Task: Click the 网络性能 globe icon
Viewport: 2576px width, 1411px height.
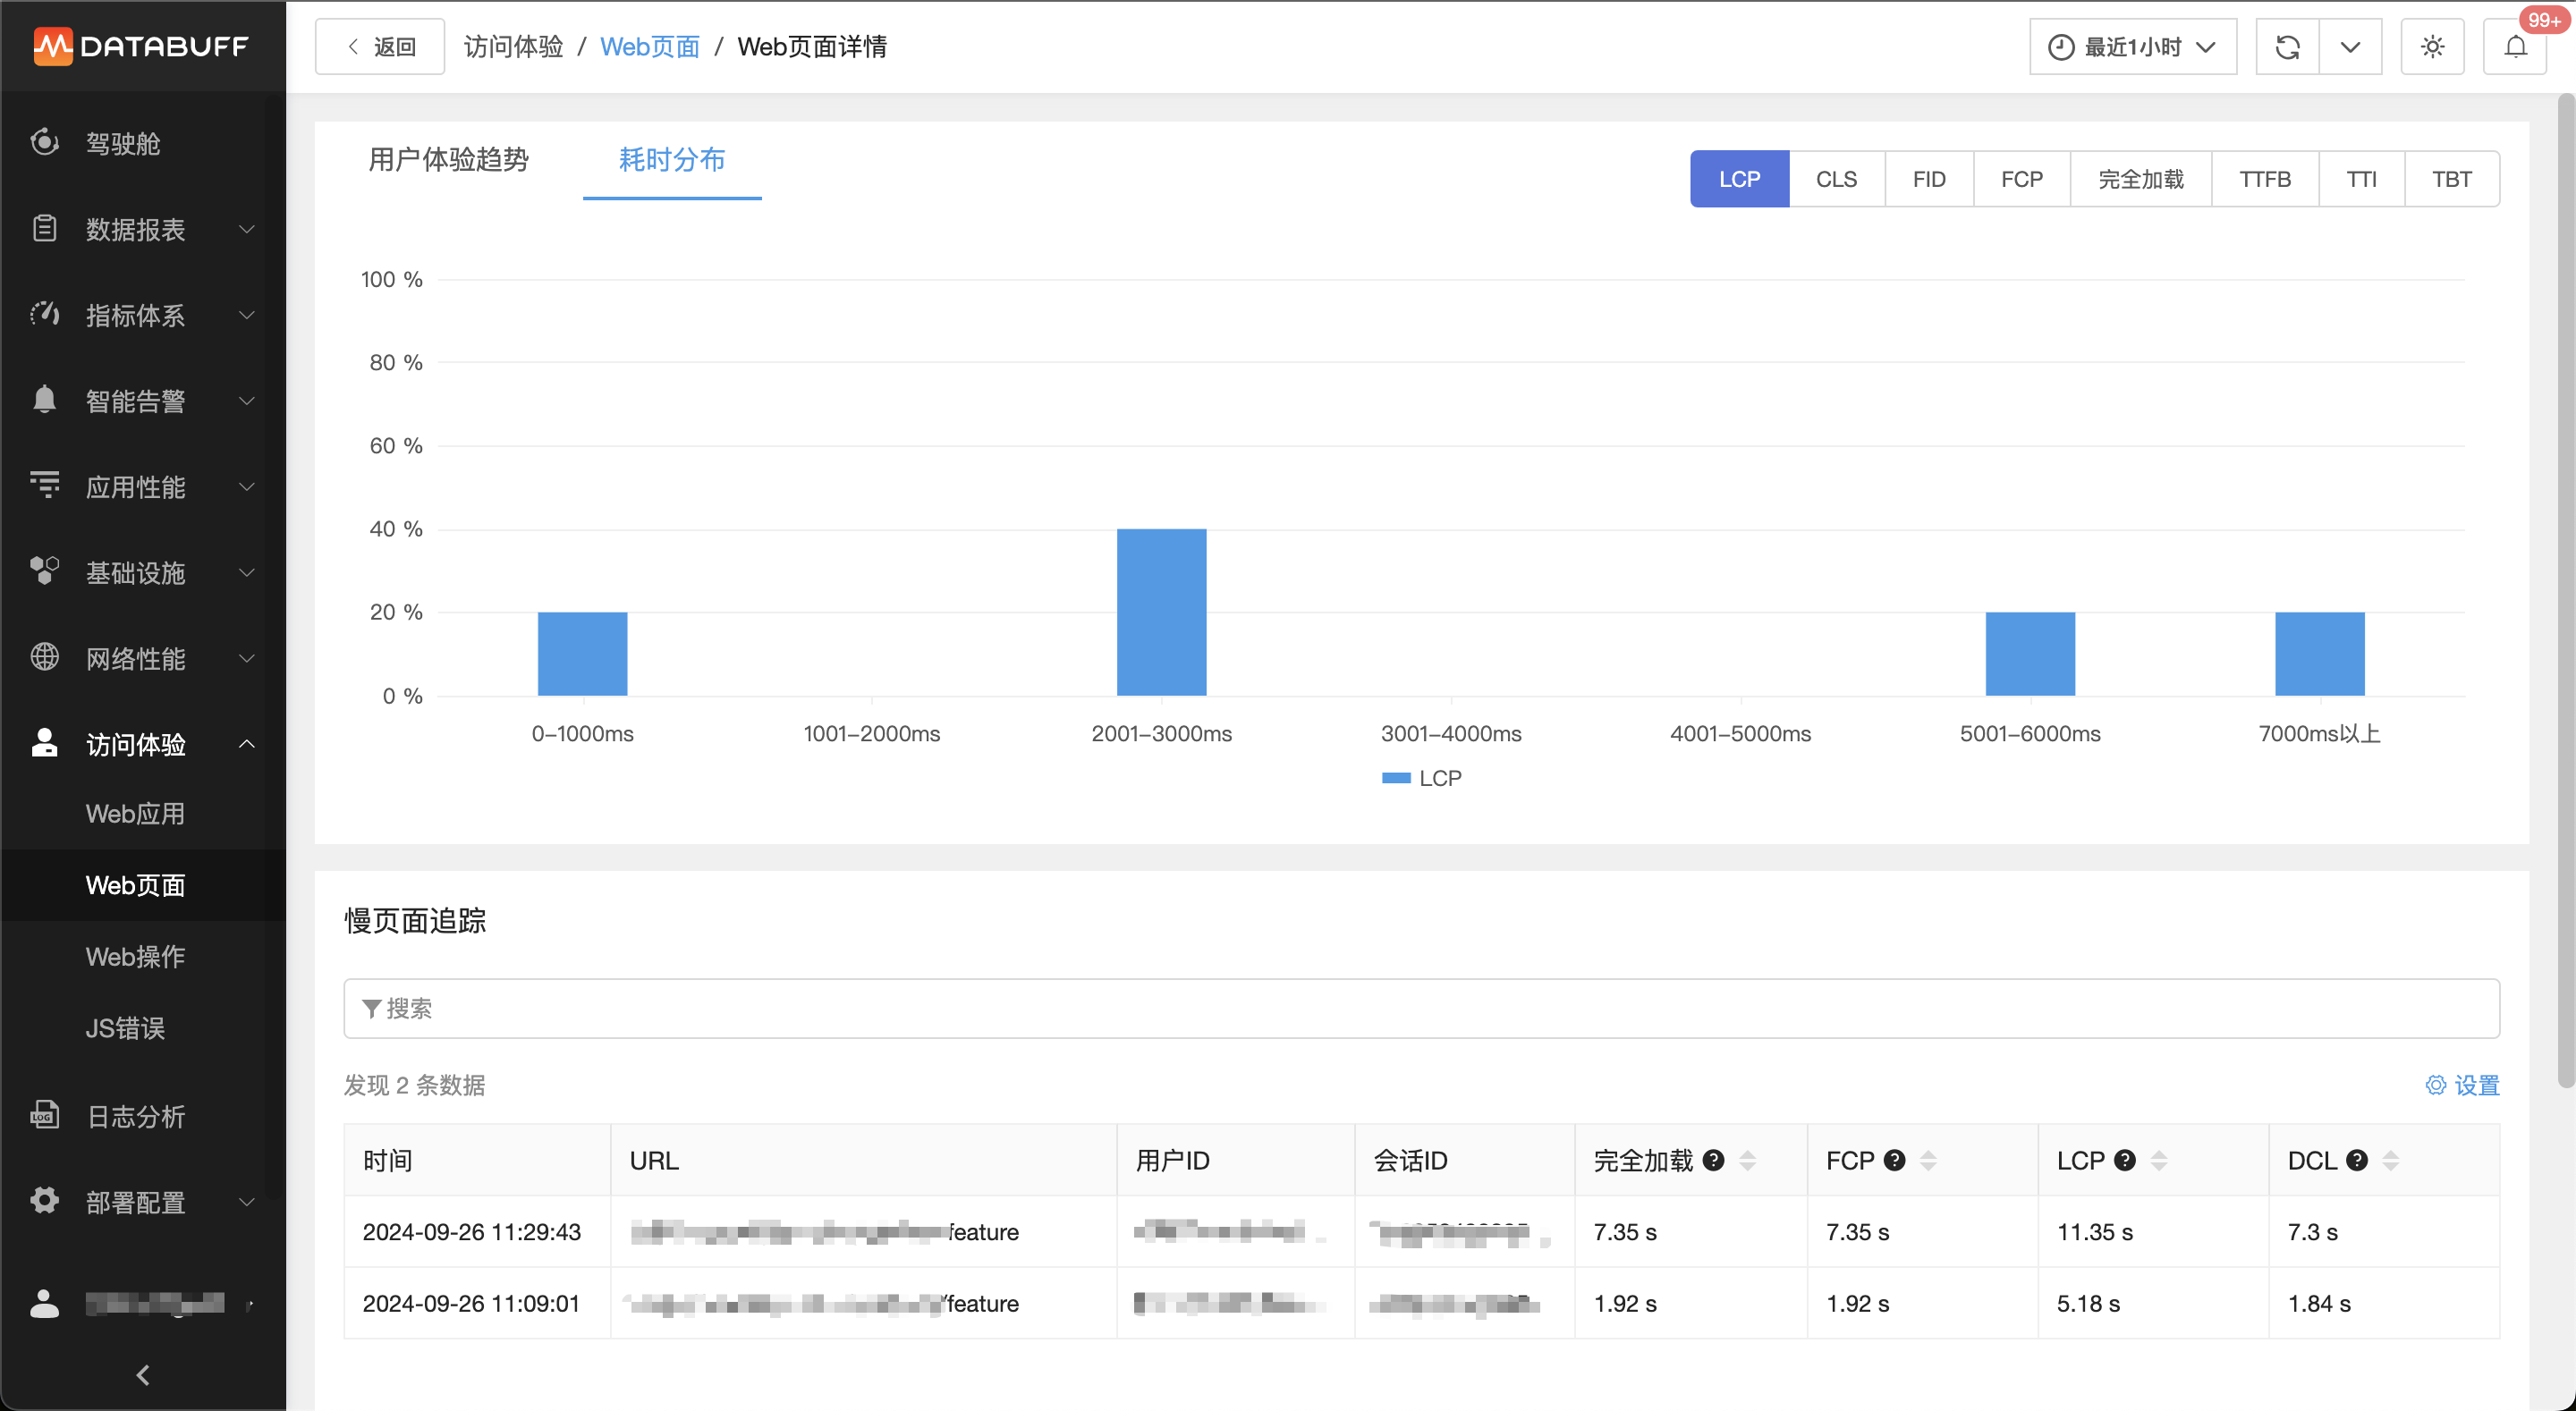Action: point(44,658)
